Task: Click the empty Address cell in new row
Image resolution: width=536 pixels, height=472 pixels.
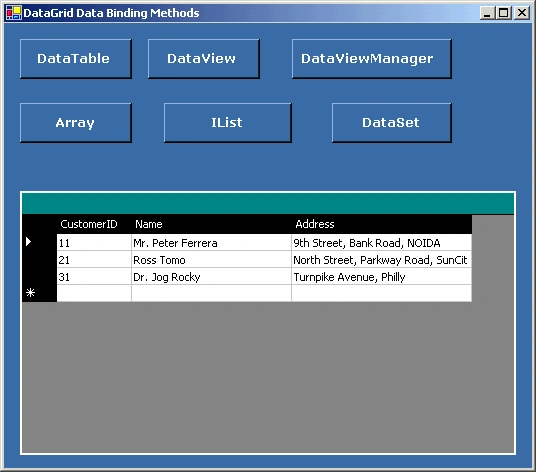Action: pyautogui.click(x=381, y=293)
